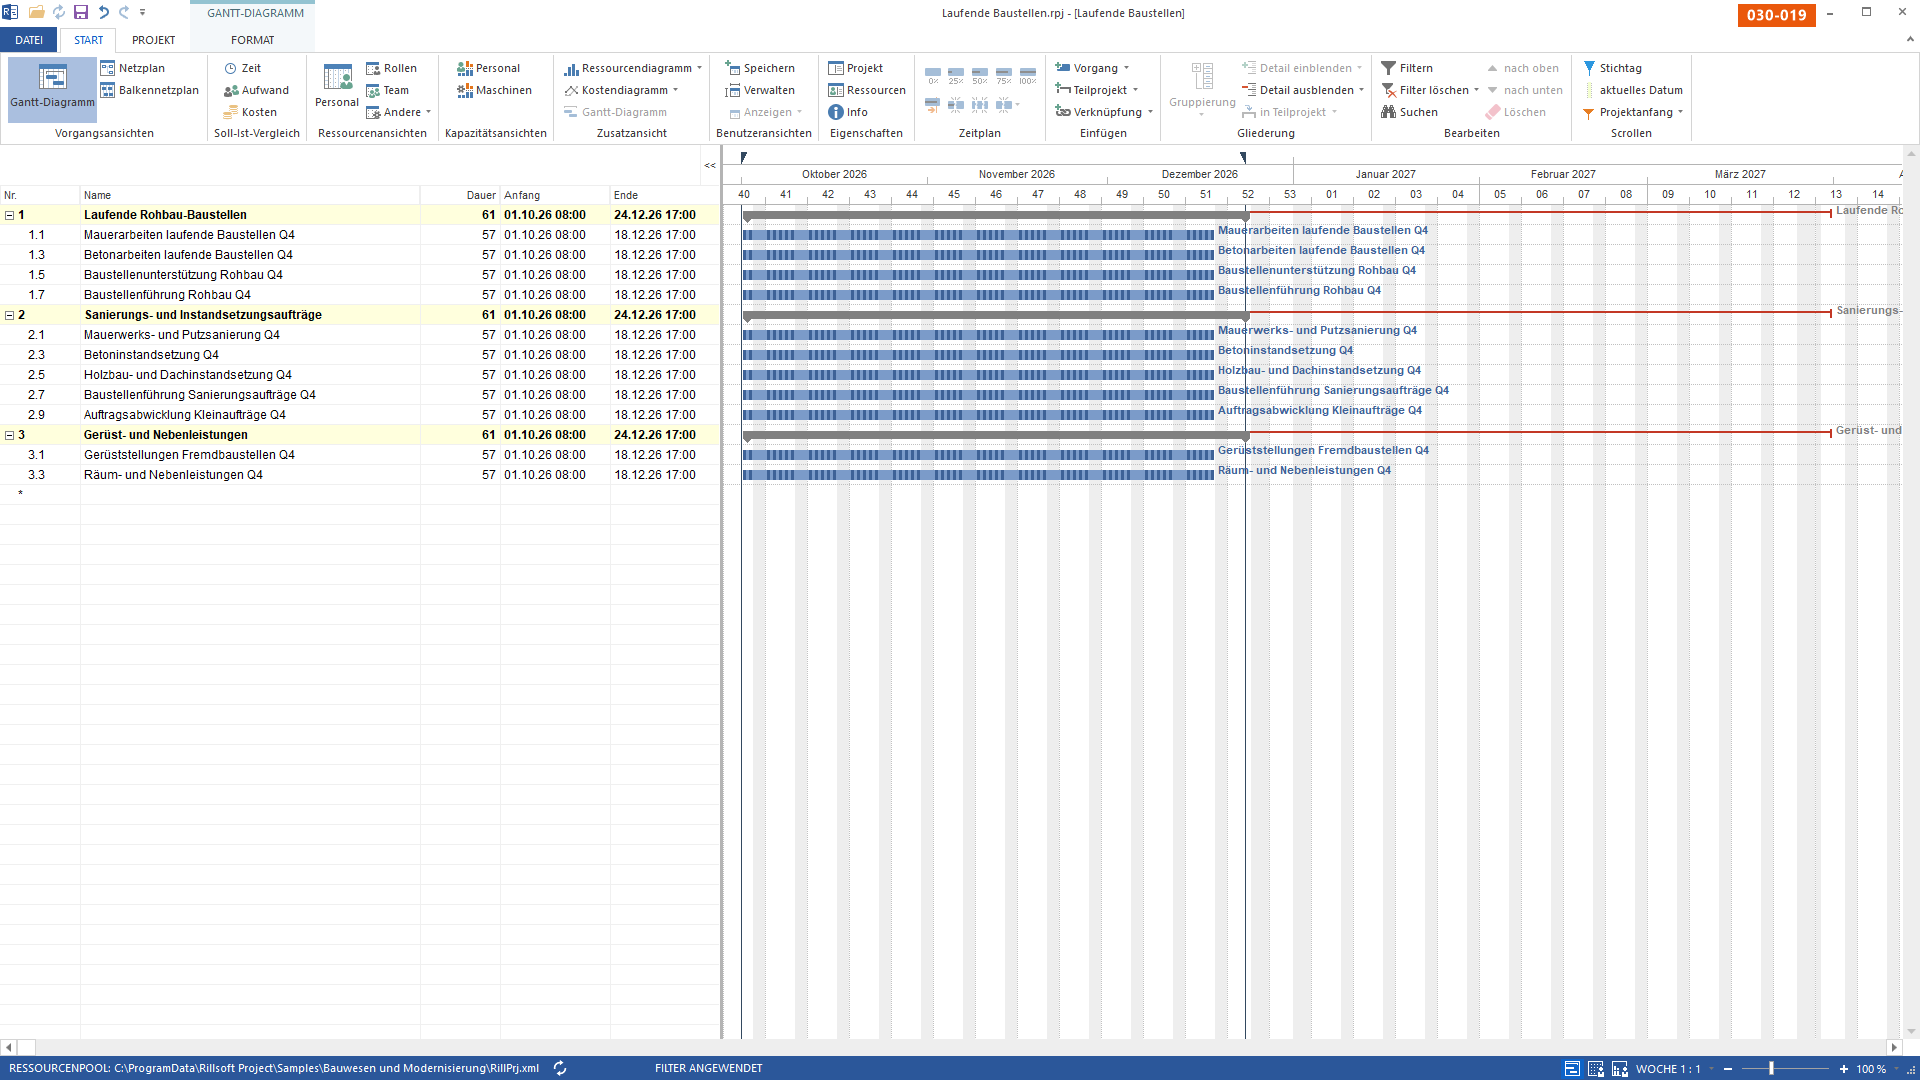The width and height of the screenshot is (1920, 1080).
Task: Open the DATEI menu tab
Action: coord(29,40)
